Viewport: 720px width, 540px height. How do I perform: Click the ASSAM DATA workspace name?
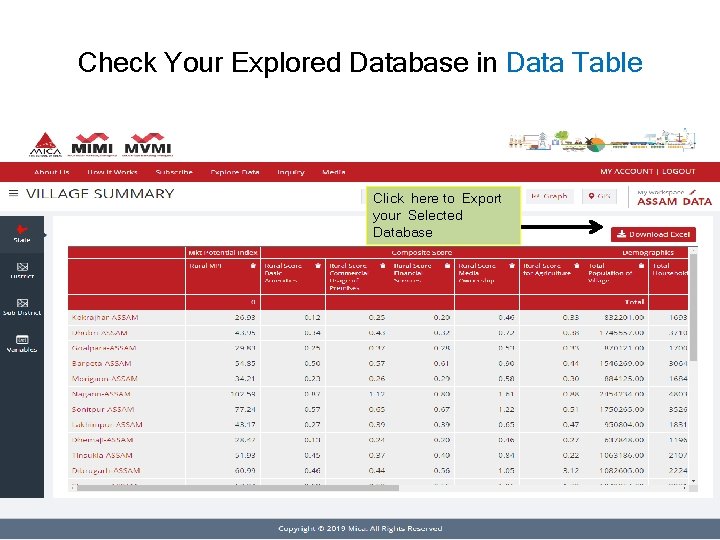675,202
